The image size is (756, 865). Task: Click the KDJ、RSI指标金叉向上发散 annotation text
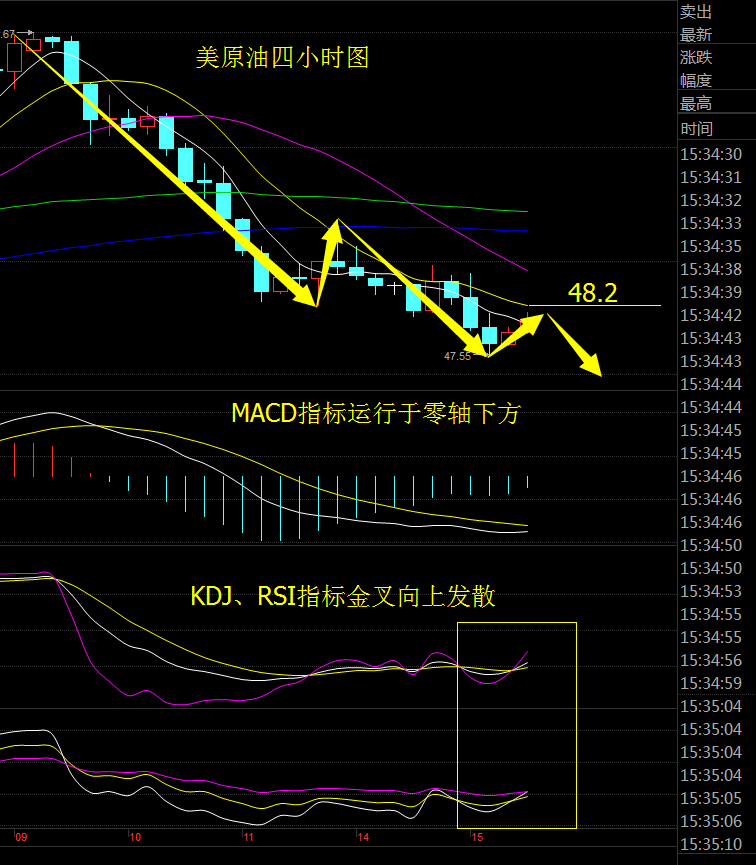(343, 597)
